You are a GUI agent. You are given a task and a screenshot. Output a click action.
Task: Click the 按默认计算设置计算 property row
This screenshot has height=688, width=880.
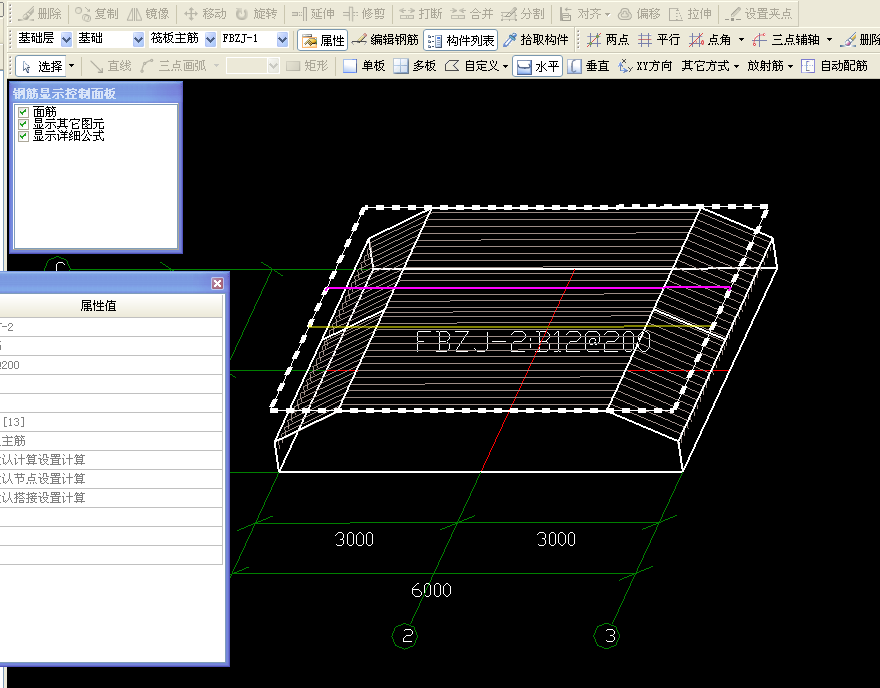point(111,460)
